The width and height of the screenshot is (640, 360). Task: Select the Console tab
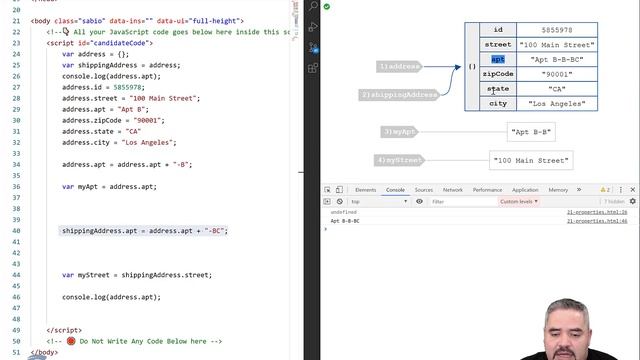click(x=395, y=190)
